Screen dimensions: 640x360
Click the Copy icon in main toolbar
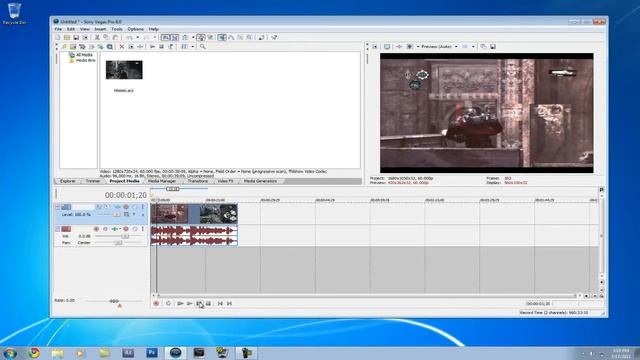pyautogui.click(x=106, y=38)
